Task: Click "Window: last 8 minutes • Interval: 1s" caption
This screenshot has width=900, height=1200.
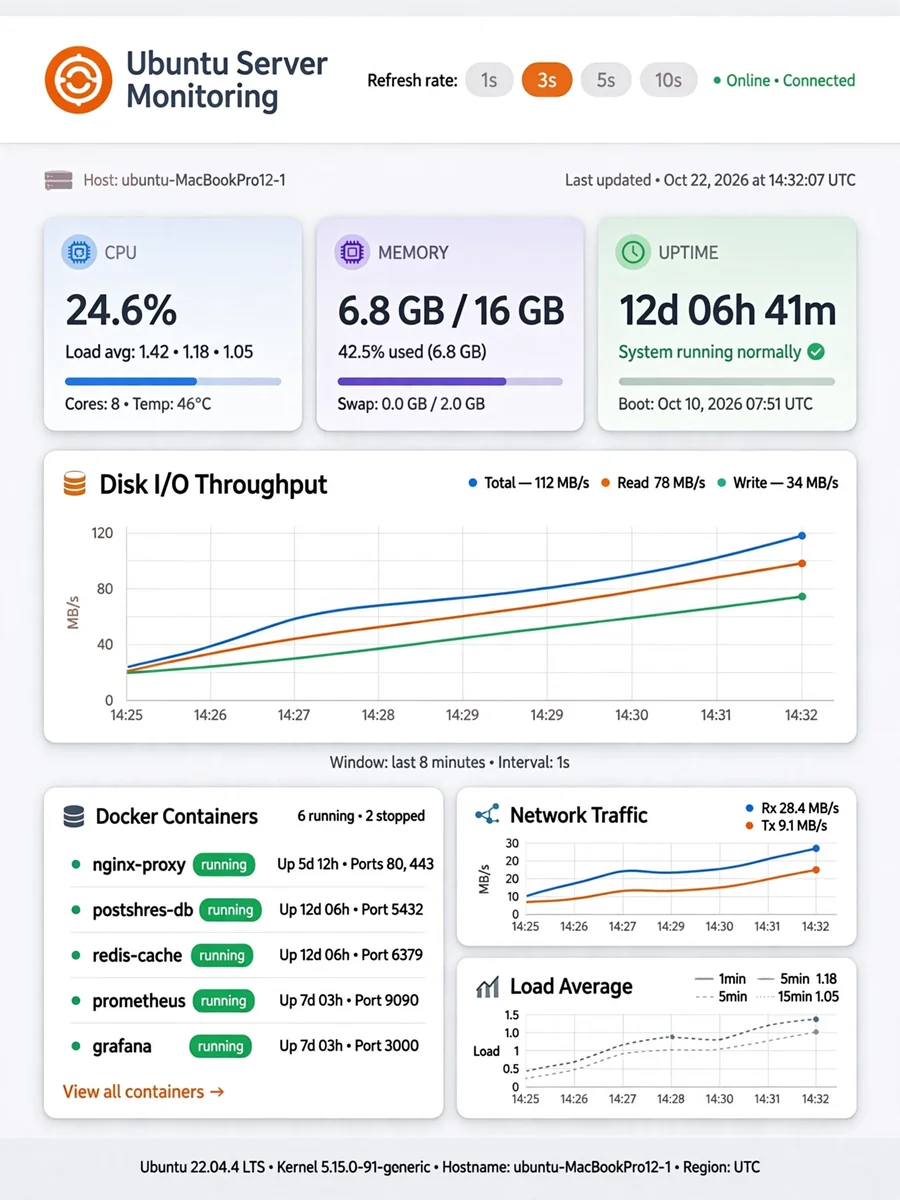Action: 450,762
